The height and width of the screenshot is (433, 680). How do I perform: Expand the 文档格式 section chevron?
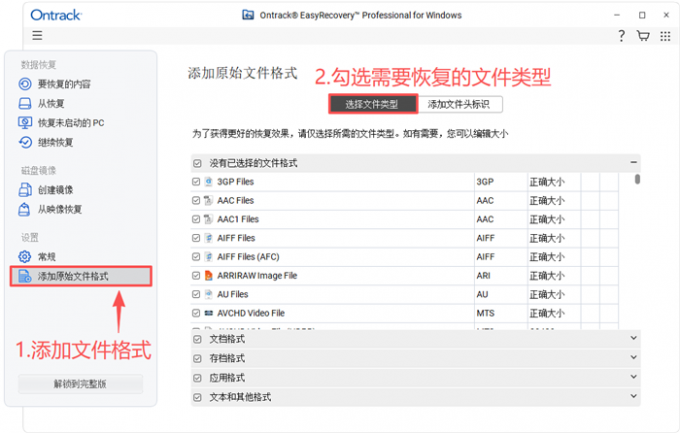(x=634, y=338)
